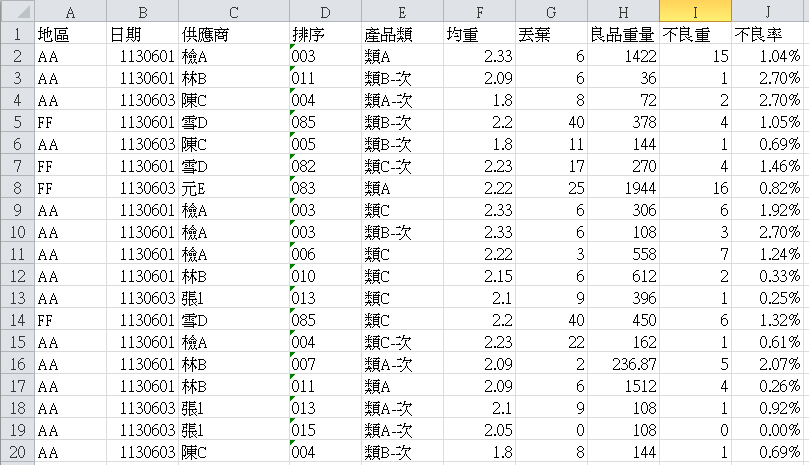Click header cell 日期
The height and width of the screenshot is (465, 809).
143,34
